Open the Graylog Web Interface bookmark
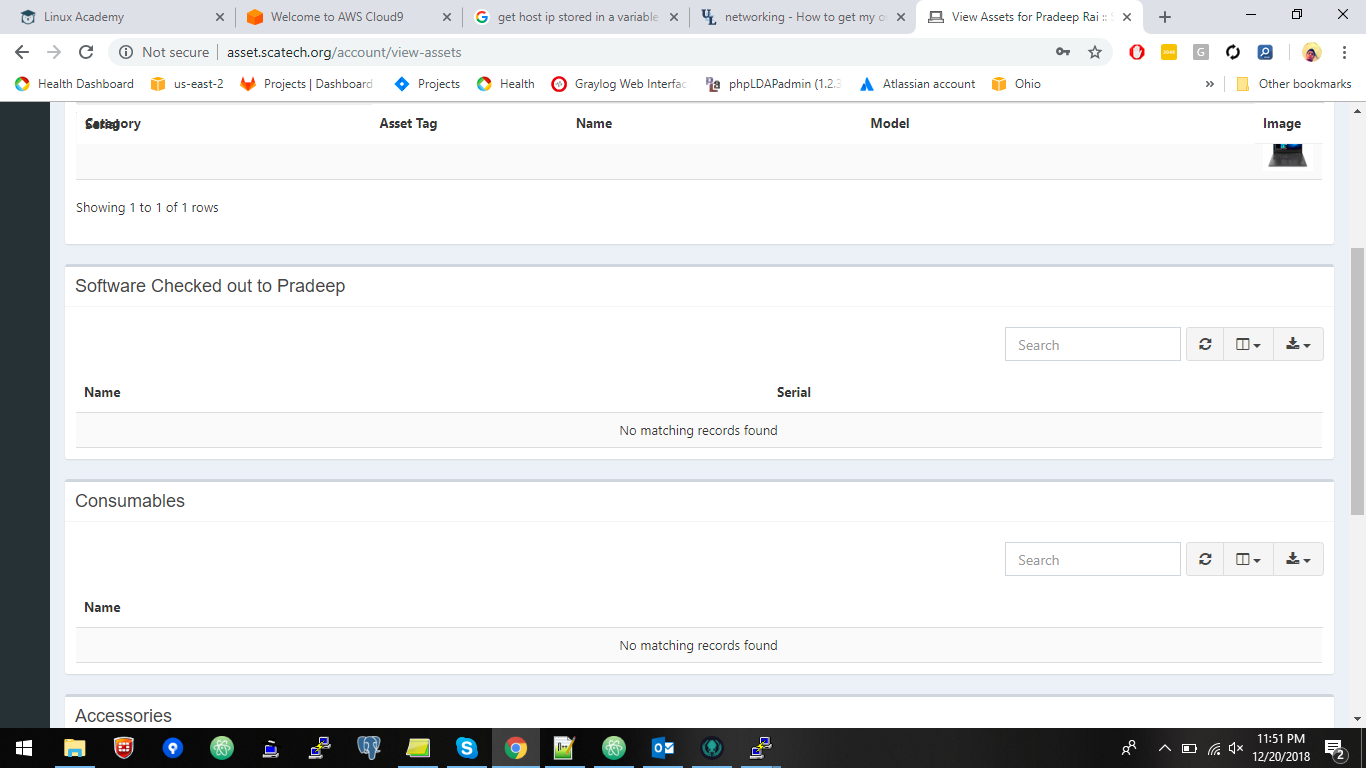The image size is (1366, 768). tap(619, 84)
